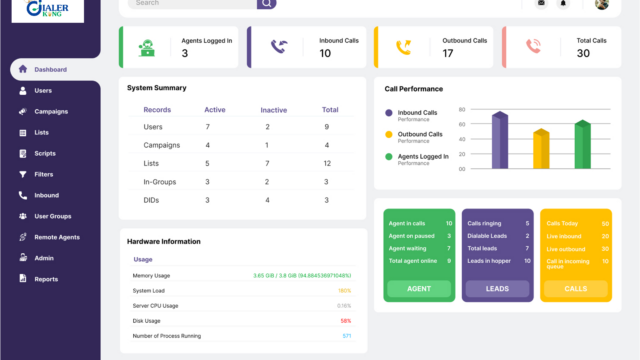Image resolution: width=640 pixels, height=360 pixels.
Task: Click the purple LEADS button
Action: click(497, 289)
